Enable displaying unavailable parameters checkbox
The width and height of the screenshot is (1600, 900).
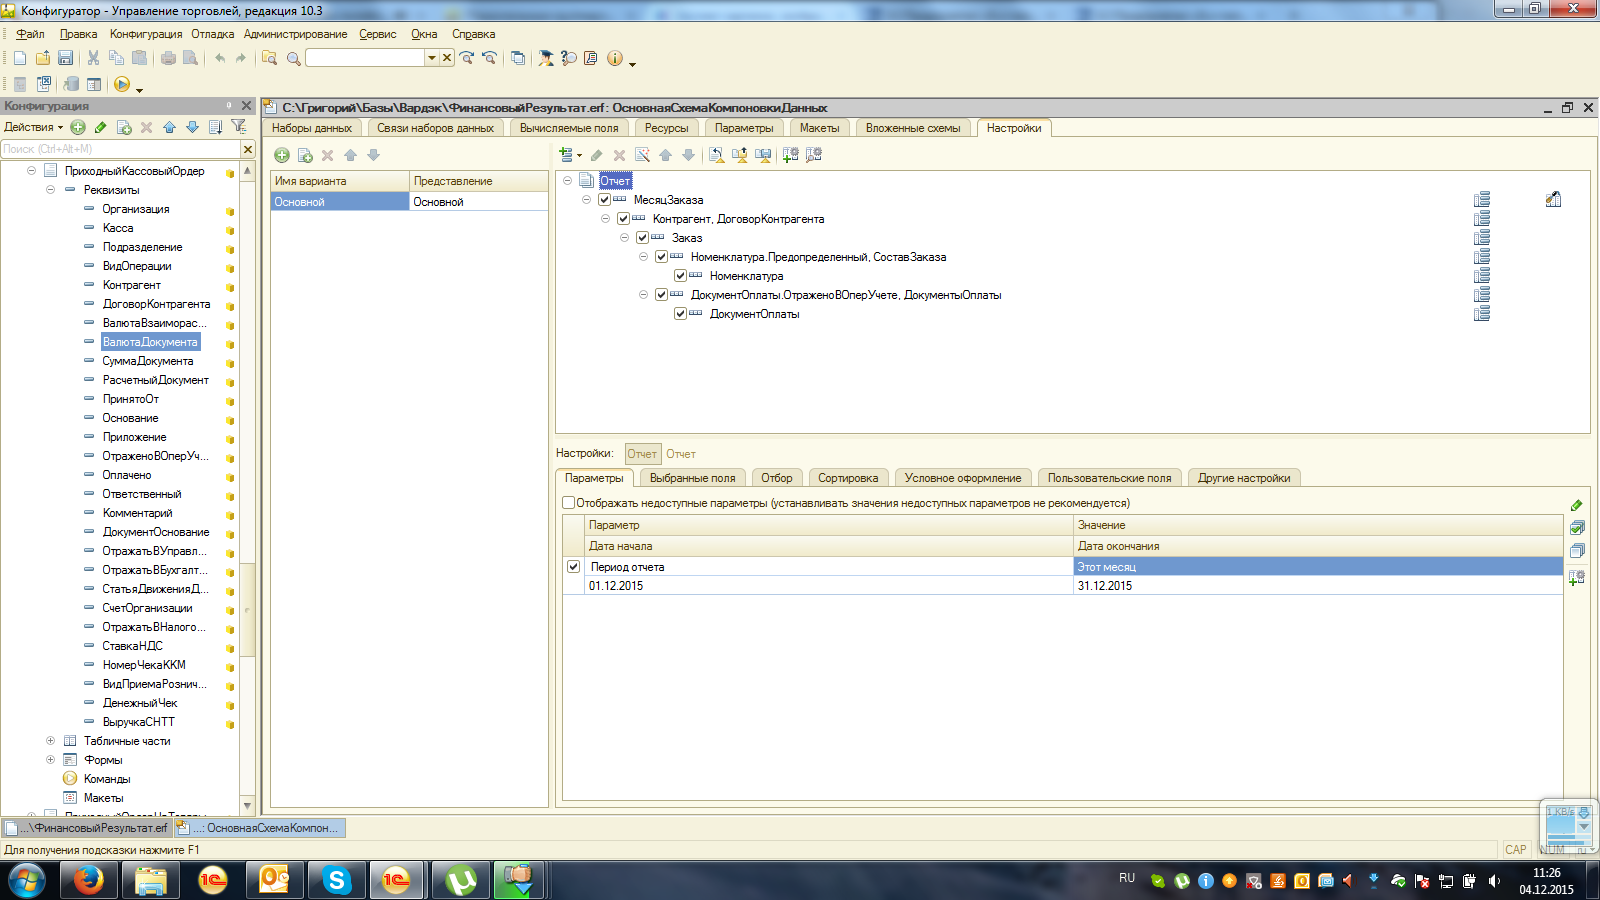tap(568, 503)
